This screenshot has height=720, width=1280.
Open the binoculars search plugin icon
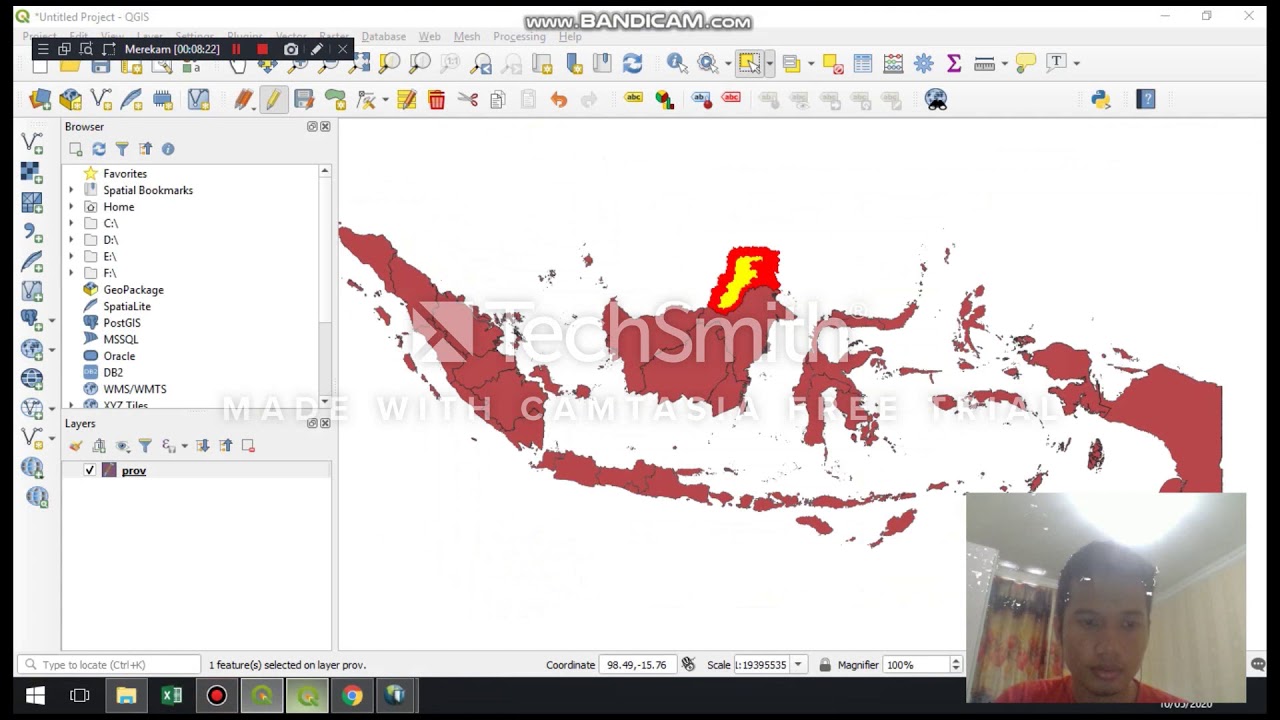coord(936,99)
